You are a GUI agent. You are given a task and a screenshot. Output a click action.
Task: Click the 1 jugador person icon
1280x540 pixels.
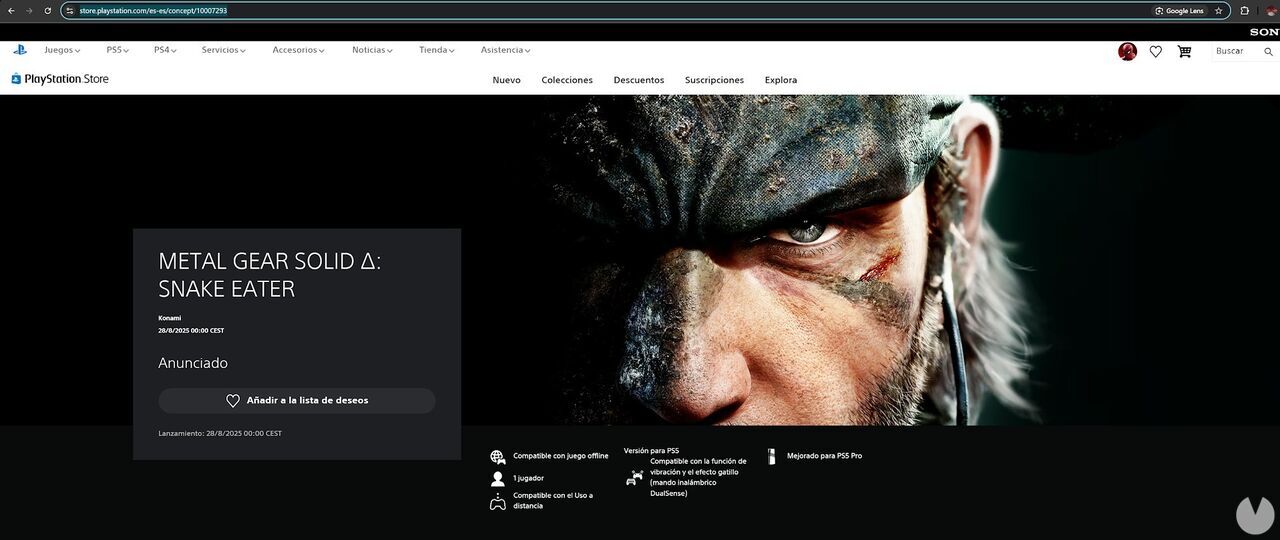[x=498, y=479]
